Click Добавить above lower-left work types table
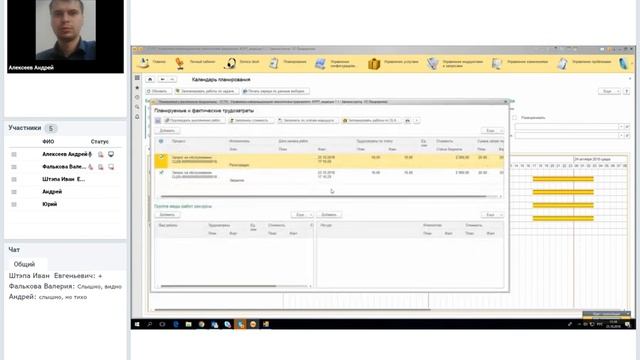This screenshot has width=640, height=360. click(167, 215)
